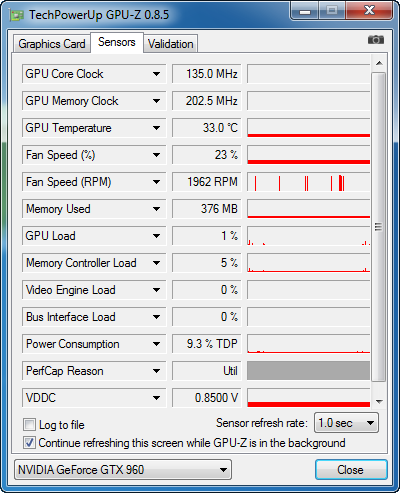Minimize the GPU-Z window
This screenshot has width=400, height=493.
[x=305, y=11]
